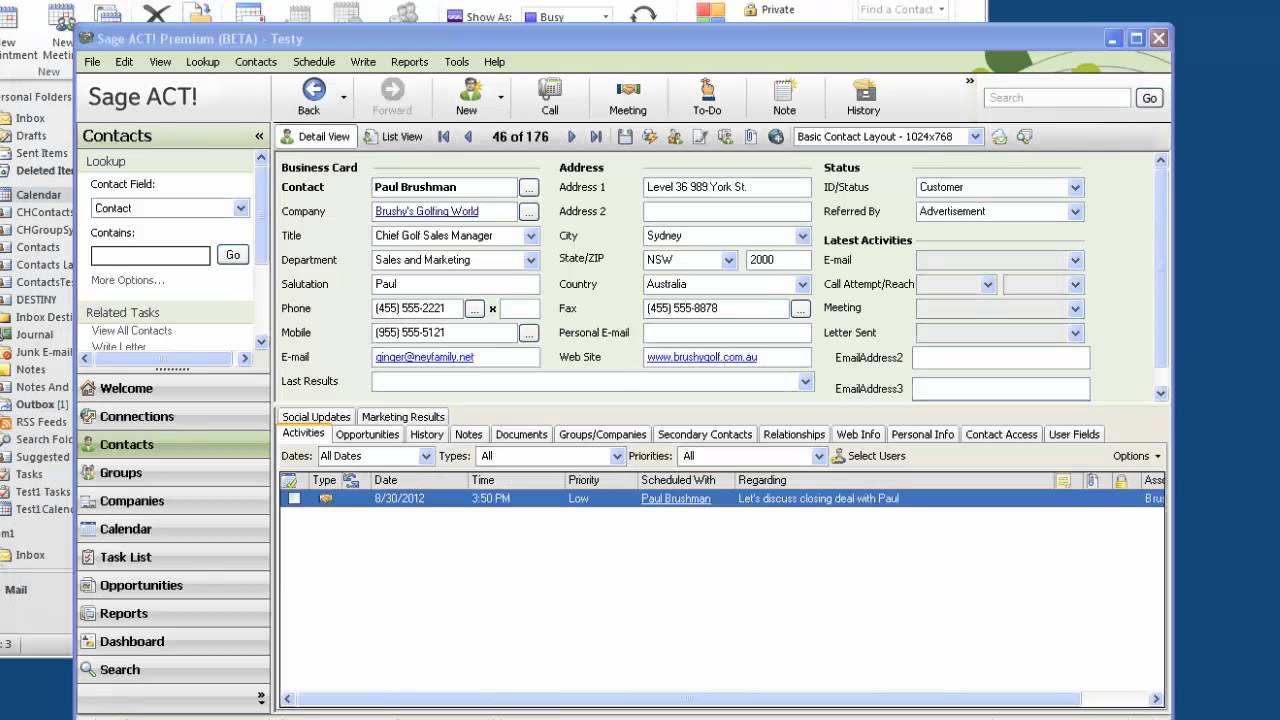Click the Address 2 input field
Image resolution: width=1280 pixels, height=720 pixels.
pos(727,211)
